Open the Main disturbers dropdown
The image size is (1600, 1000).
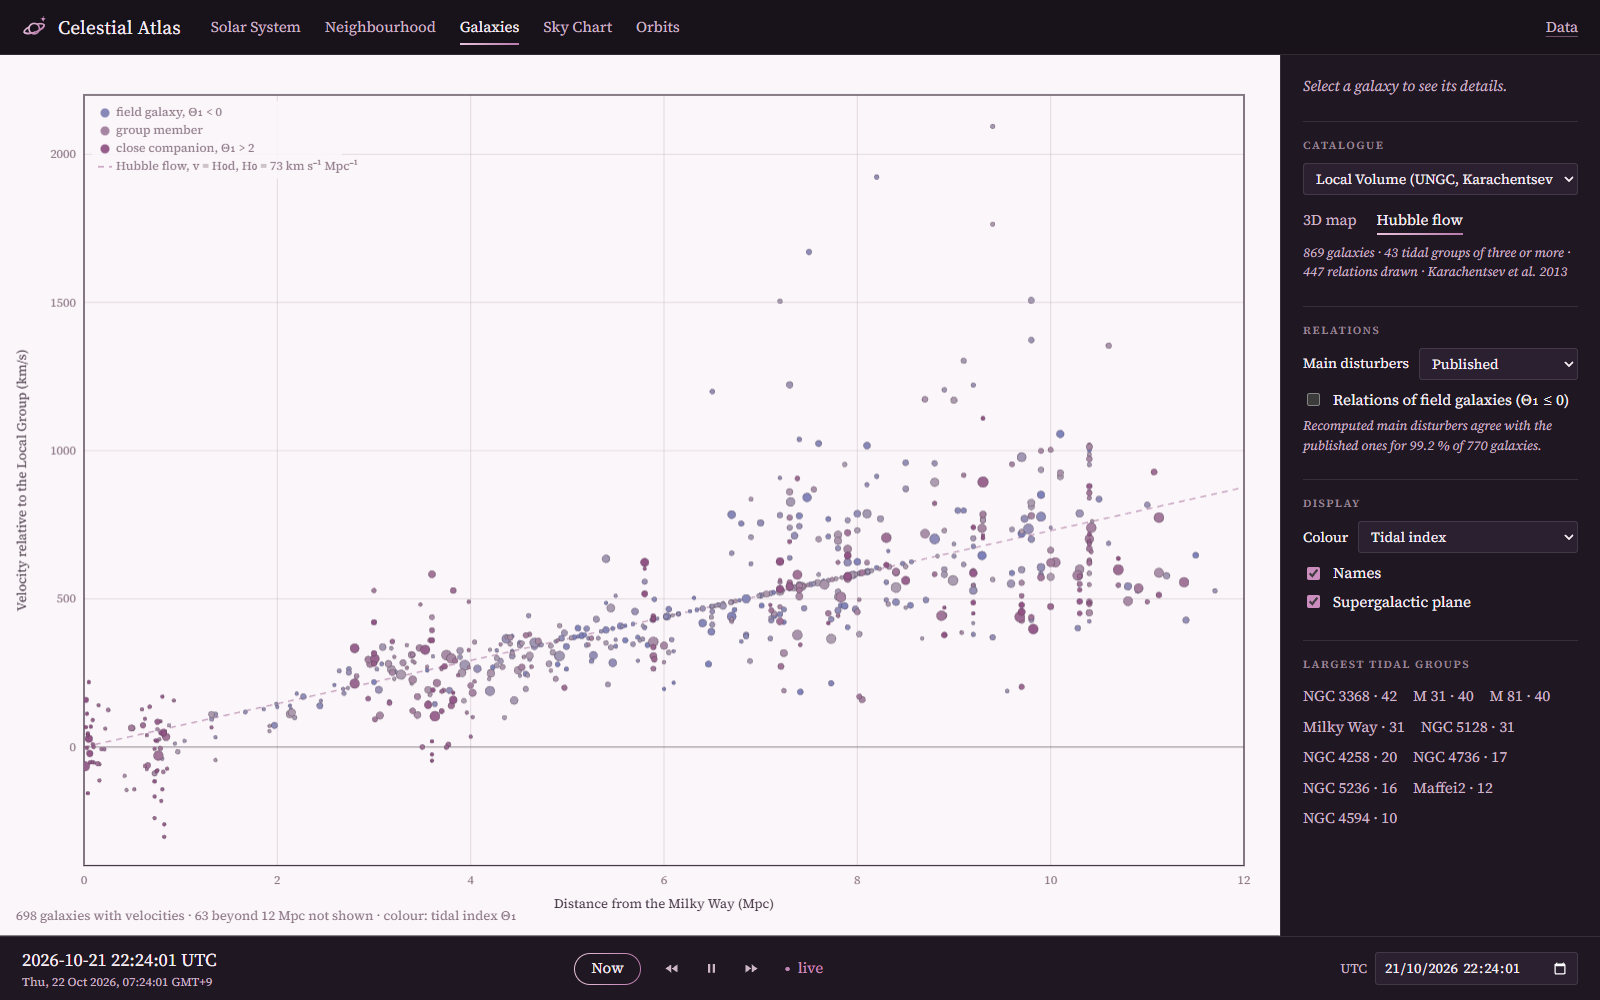coord(1498,364)
